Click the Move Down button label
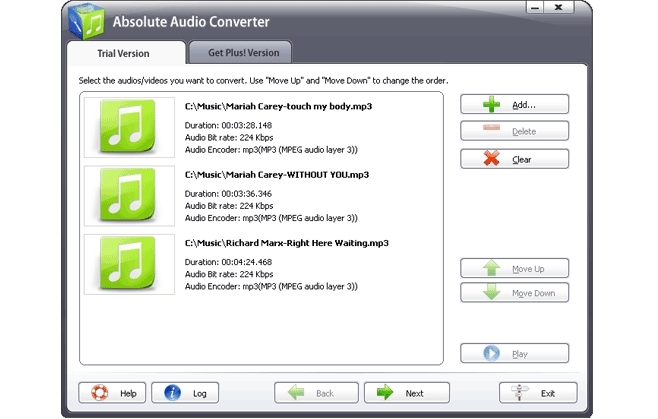Screen dimensions: 658x419 pos(533,293)
